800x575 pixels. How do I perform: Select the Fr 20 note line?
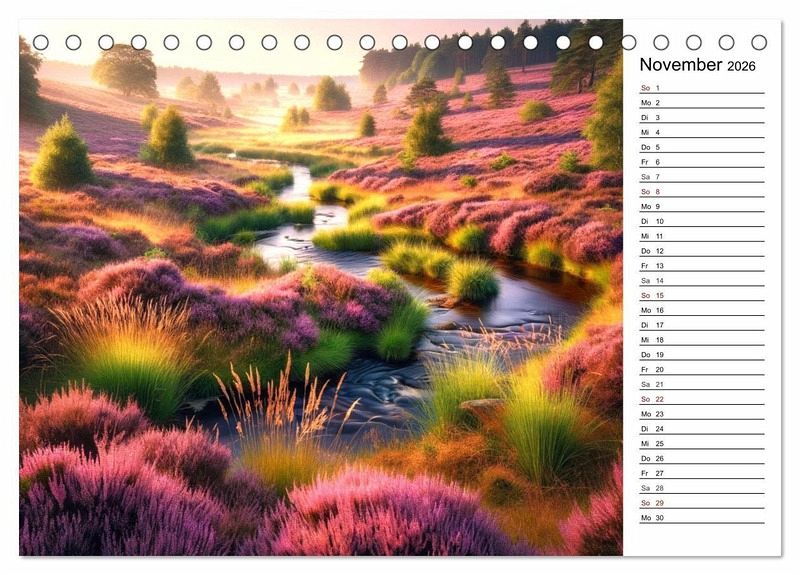(x=701, y=369)
